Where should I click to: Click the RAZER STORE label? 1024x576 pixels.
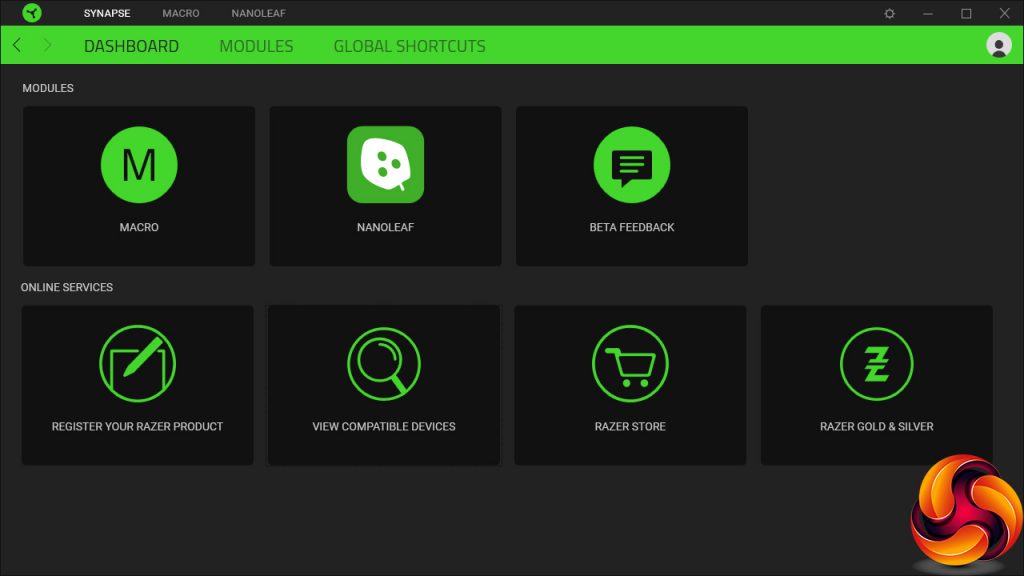pos(630,426)
